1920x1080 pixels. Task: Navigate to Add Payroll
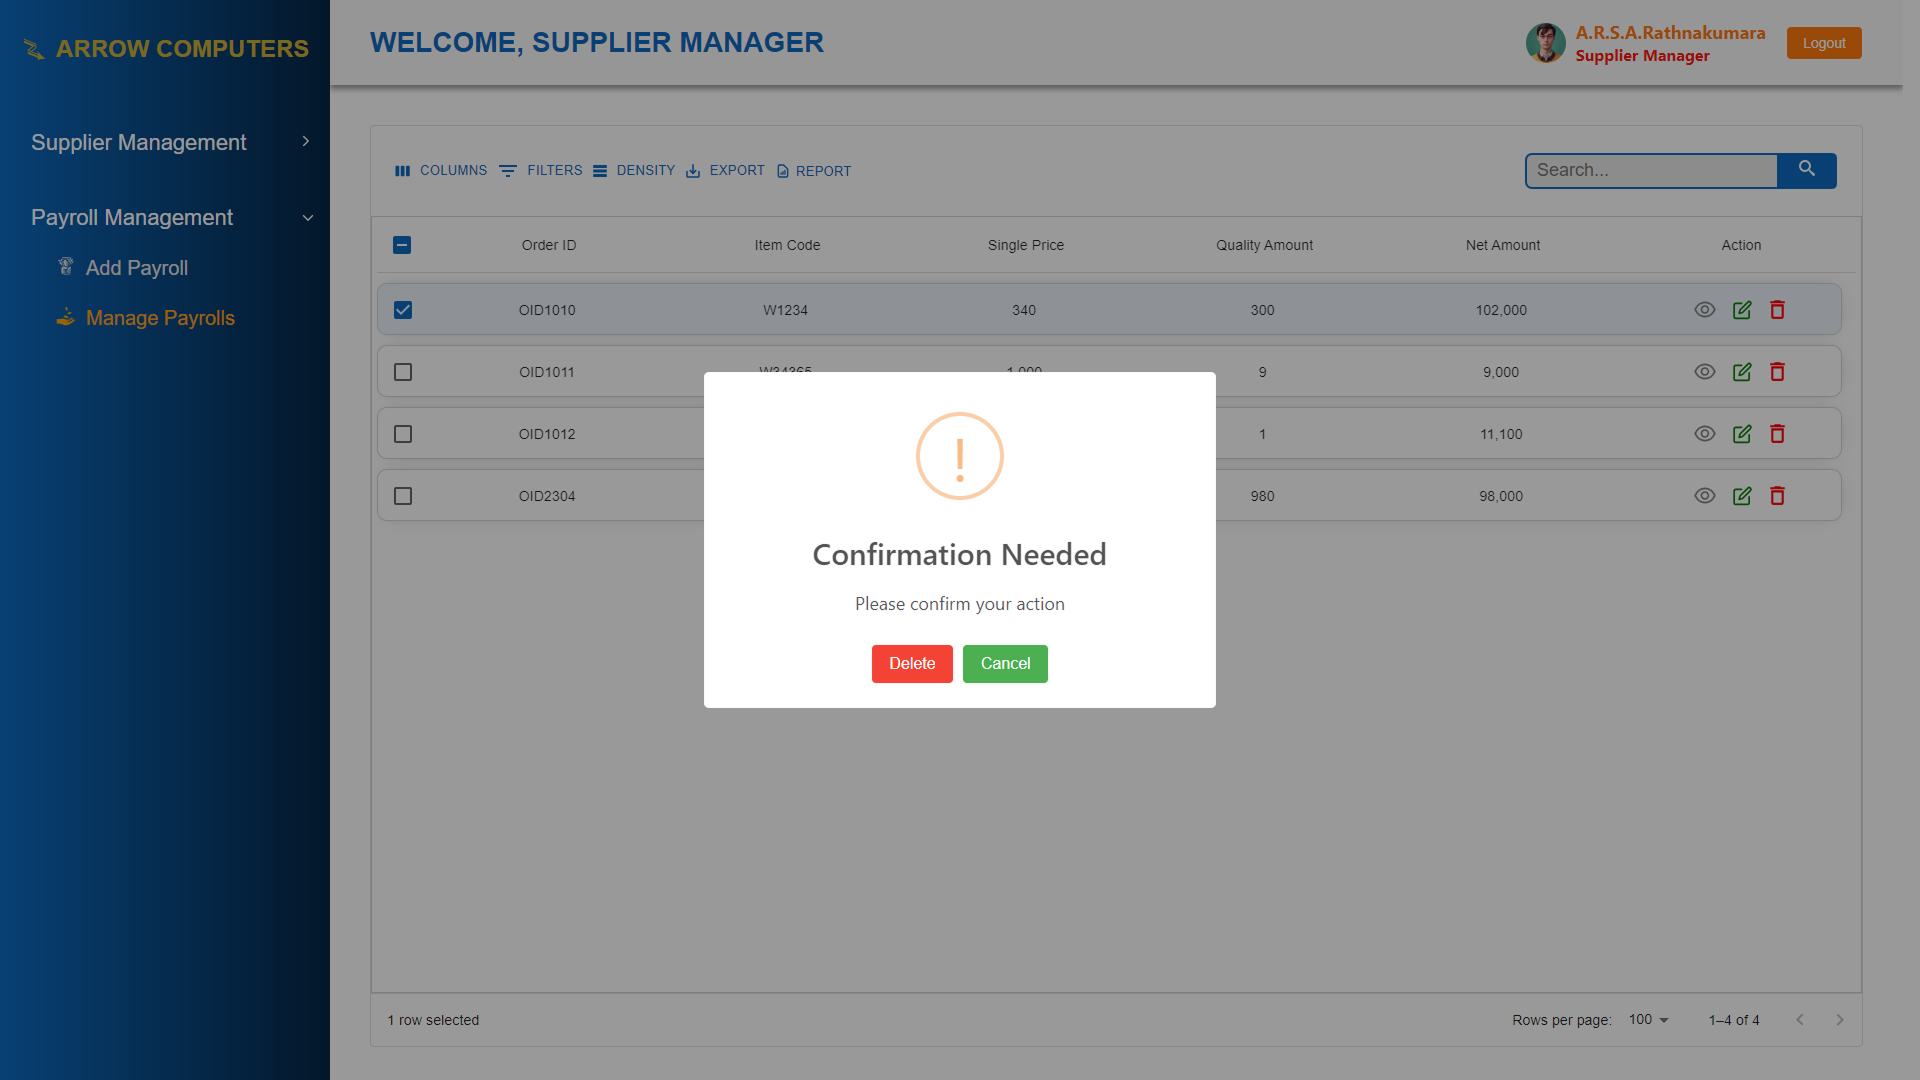click(x=136, y=268)
